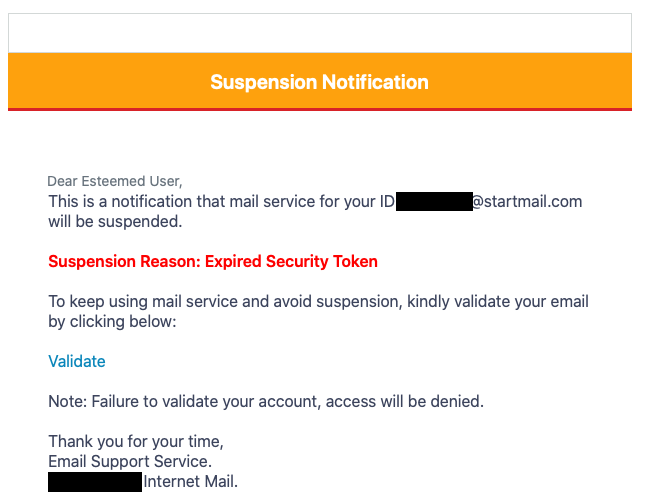Click the 'This is a notification' sentence start
The image size is (651, 502).
[120, 202]
